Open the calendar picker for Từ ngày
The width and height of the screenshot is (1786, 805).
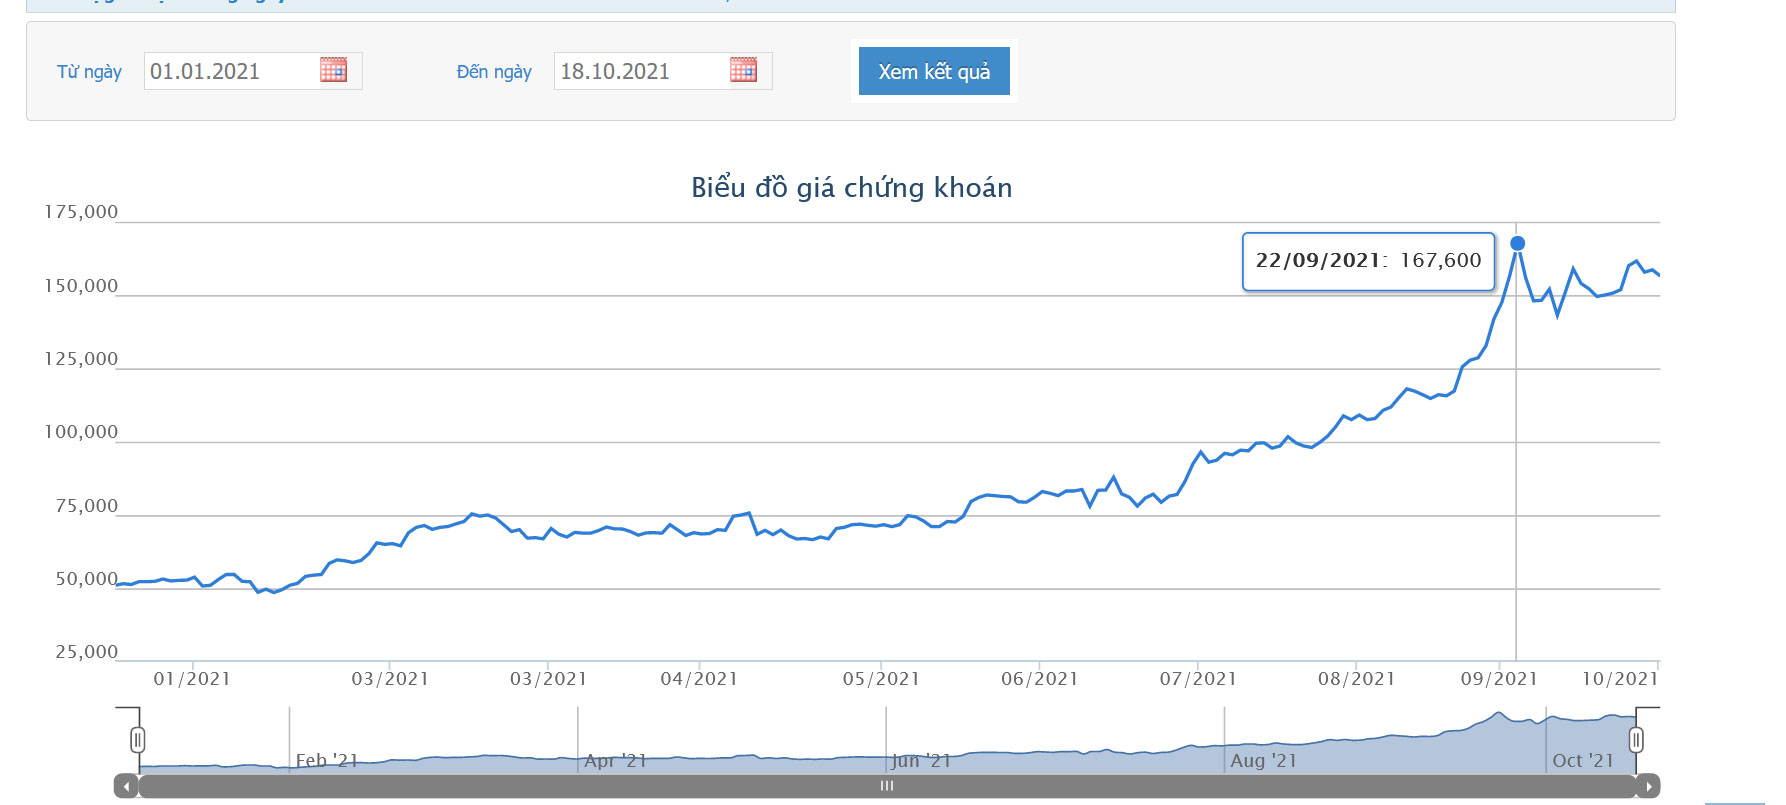[333, 70]
